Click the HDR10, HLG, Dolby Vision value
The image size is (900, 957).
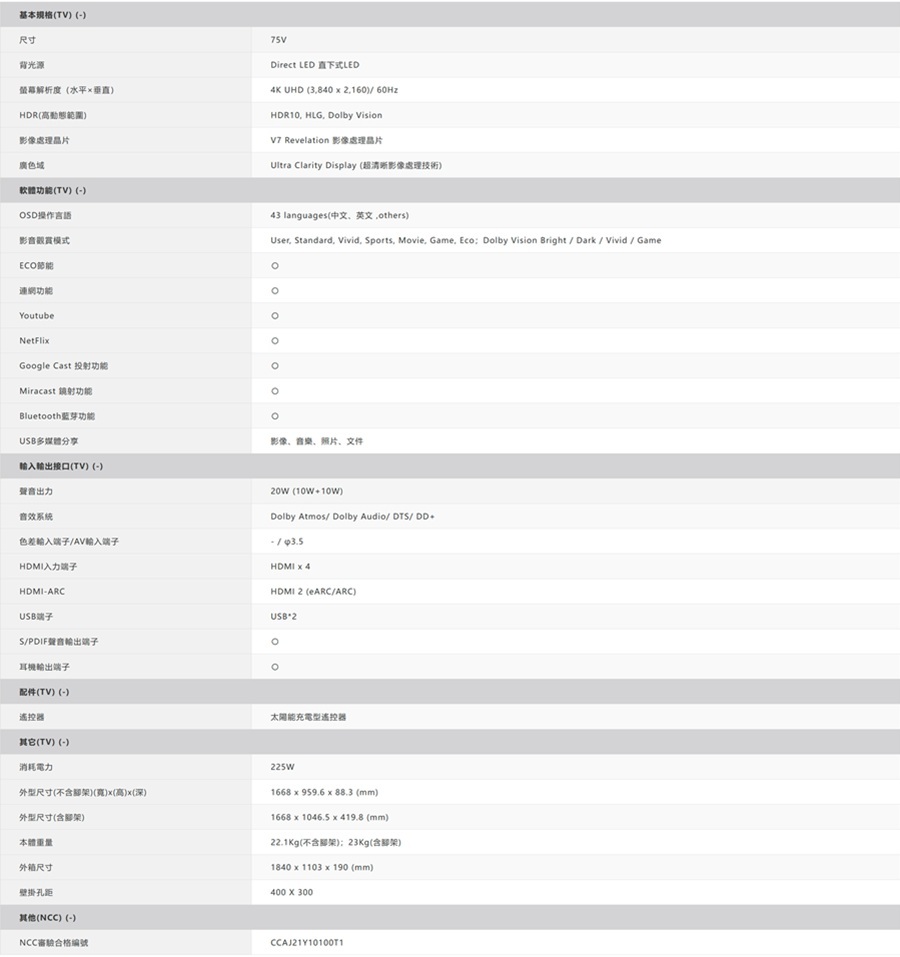(326, 115)
